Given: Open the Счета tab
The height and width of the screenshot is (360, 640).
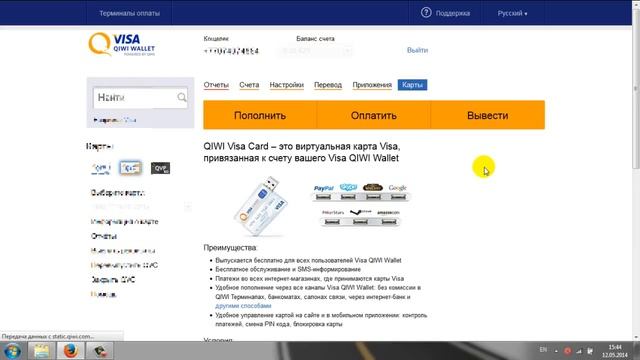Looking at the screenshot, I should point(249,85).
